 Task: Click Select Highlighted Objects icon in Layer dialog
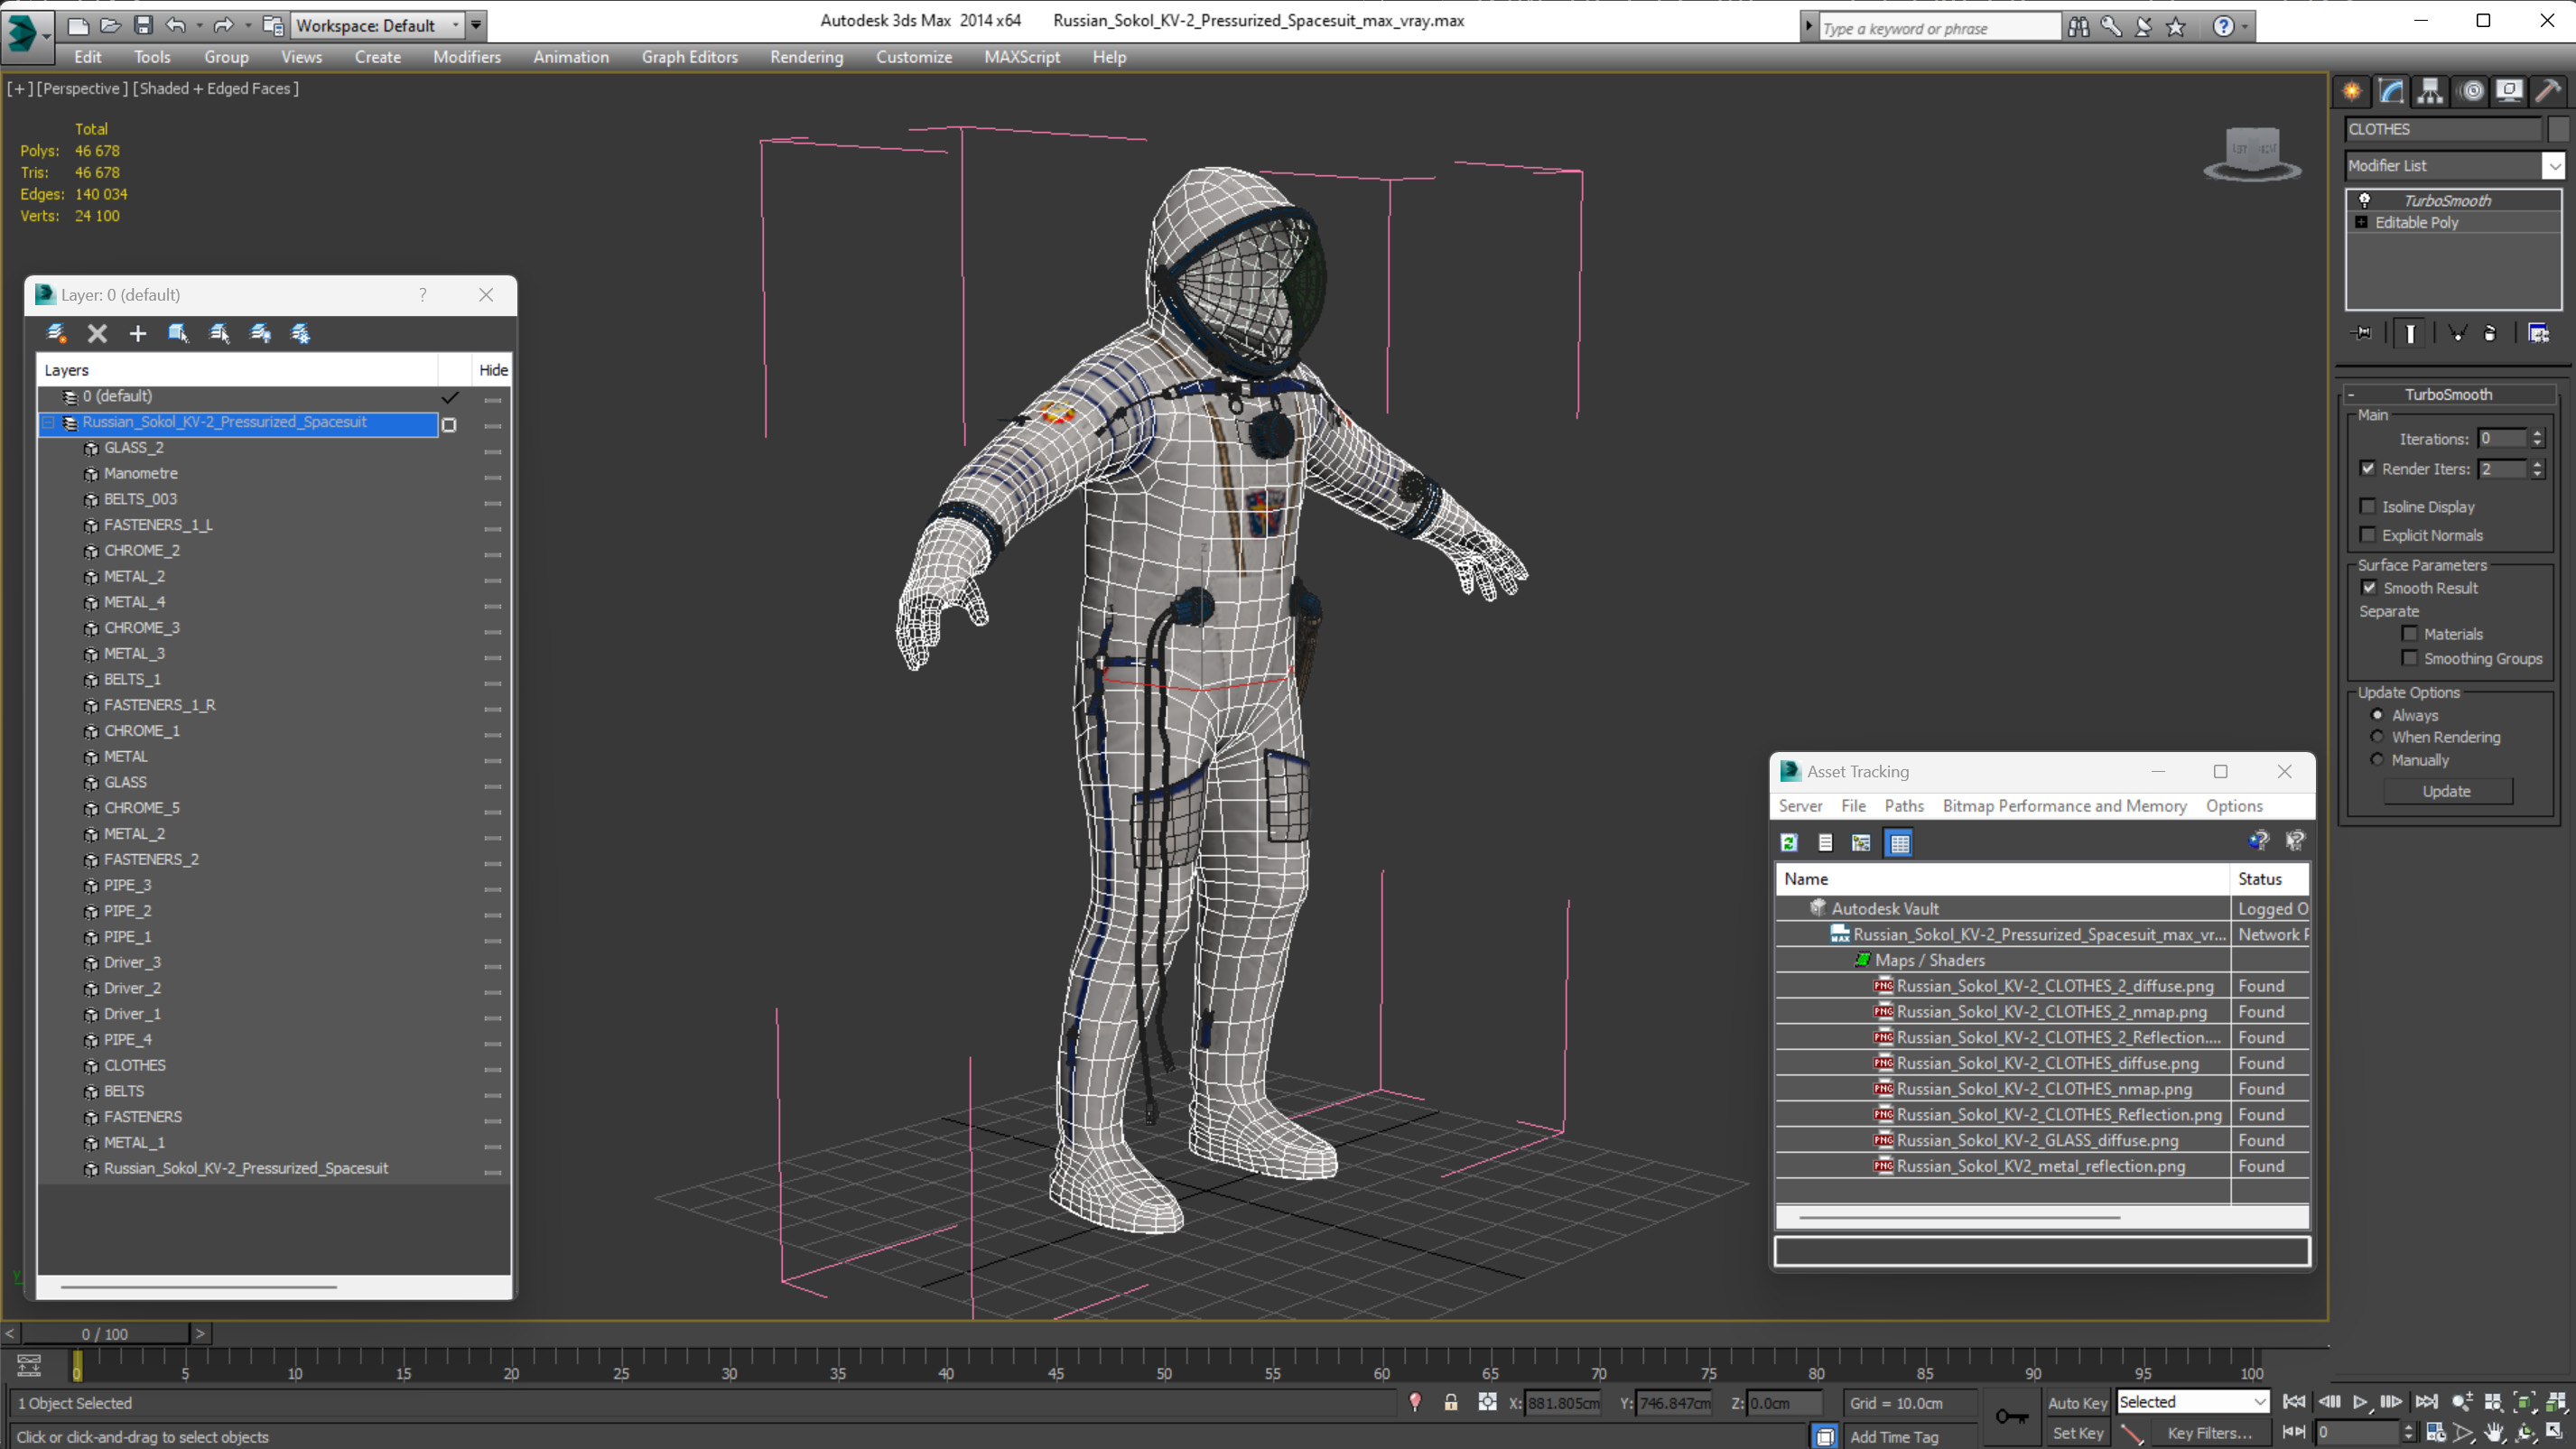pos(178,333)
